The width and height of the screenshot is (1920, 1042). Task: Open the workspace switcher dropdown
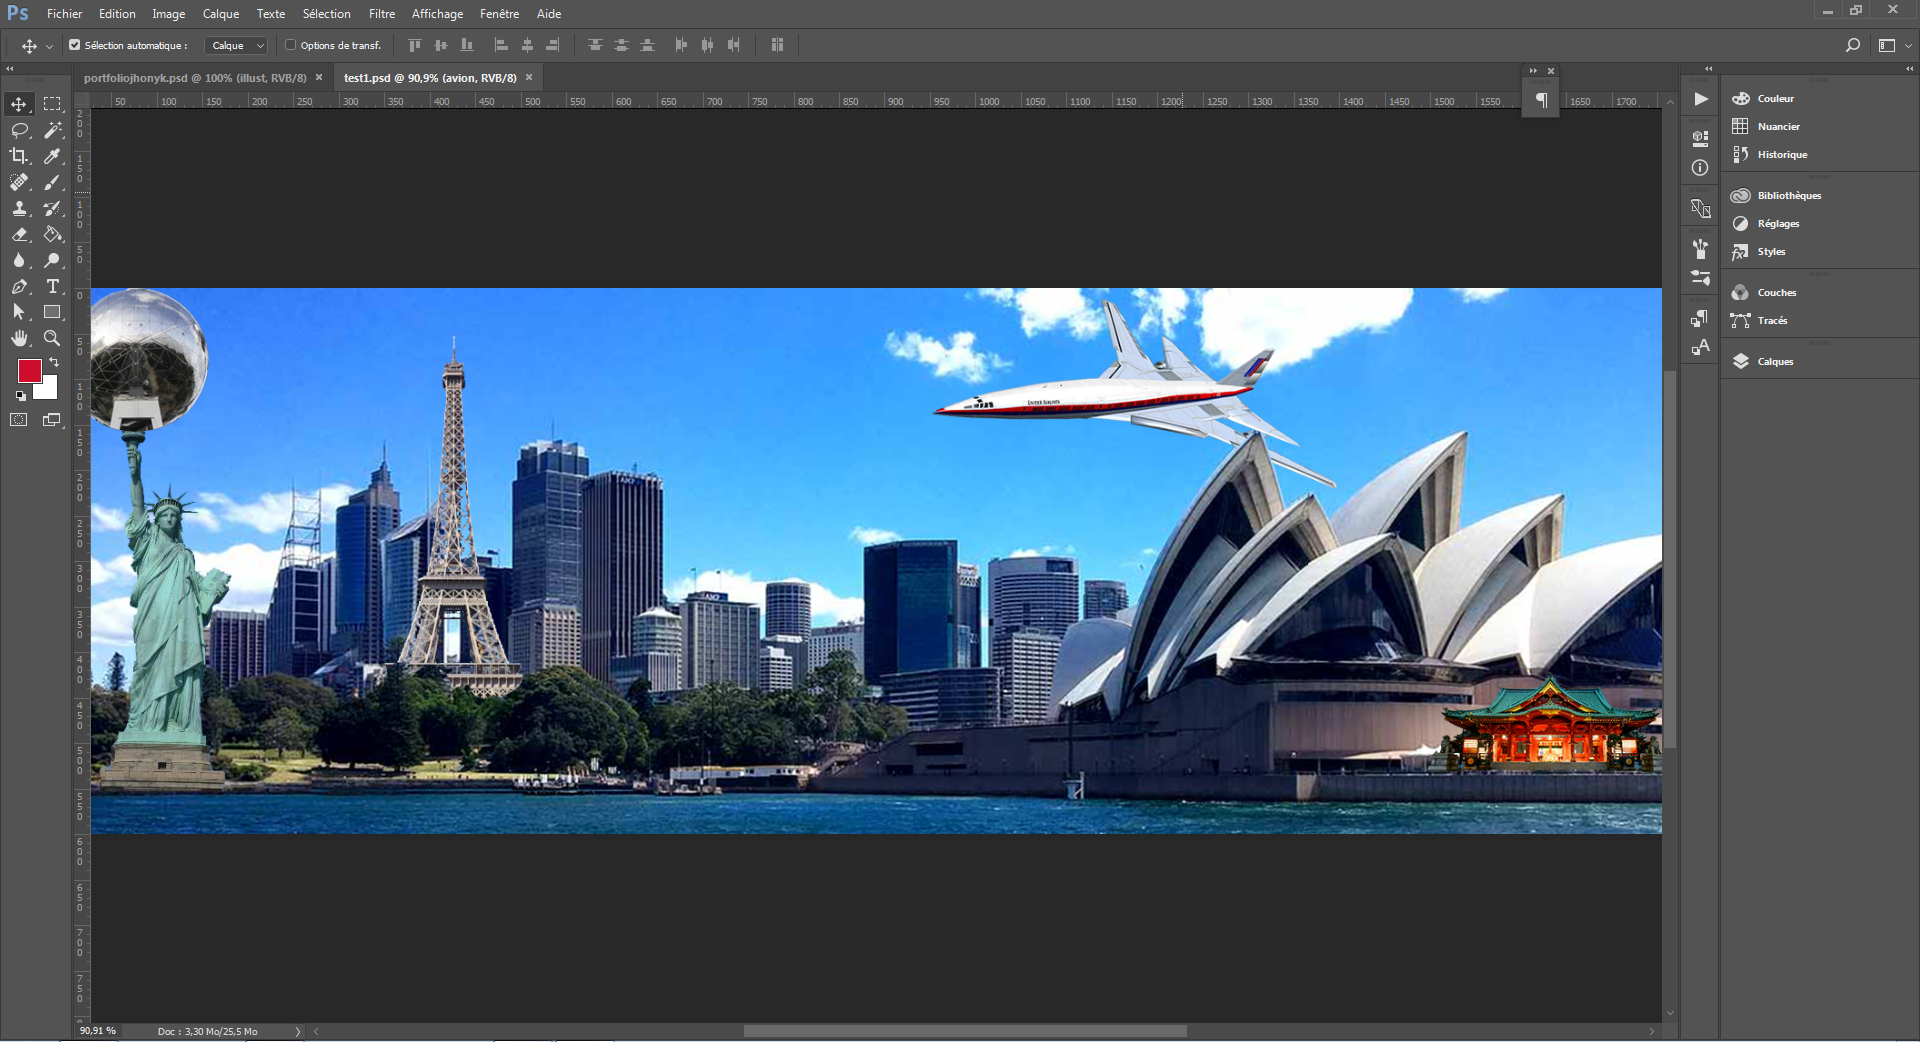tap(1894, 45)
